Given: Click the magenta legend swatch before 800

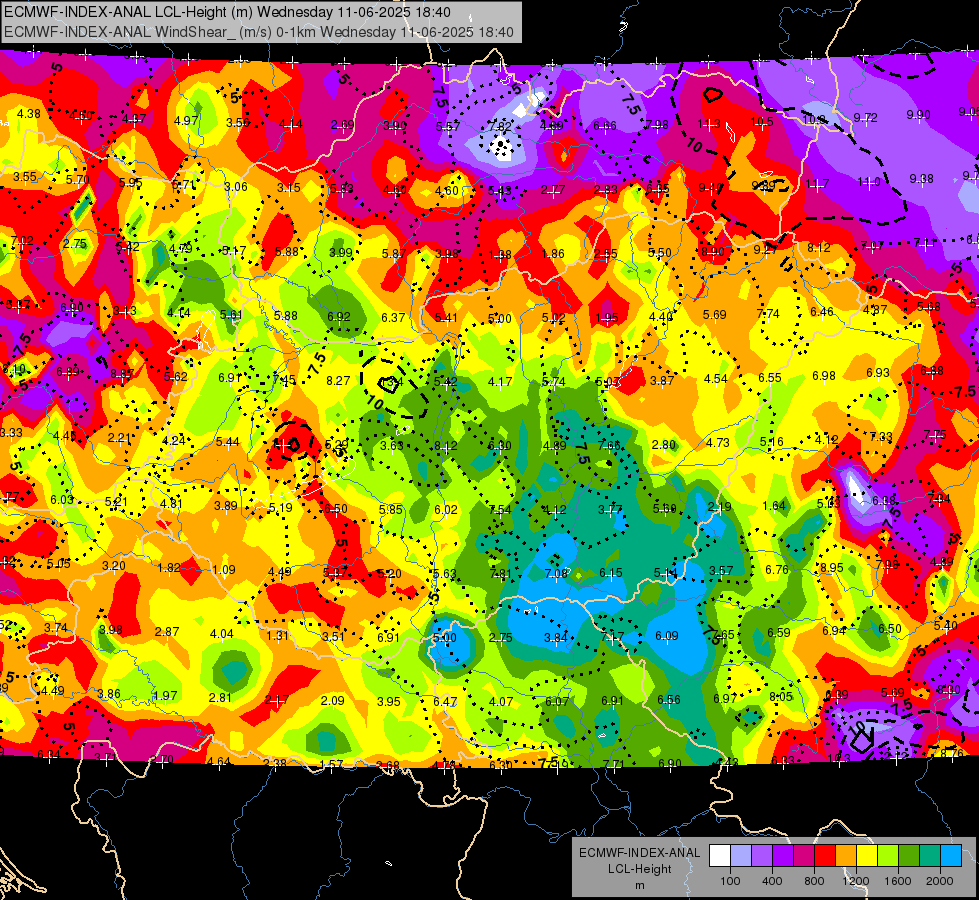Looking at the screenshot, I should [x=804, y=856].
